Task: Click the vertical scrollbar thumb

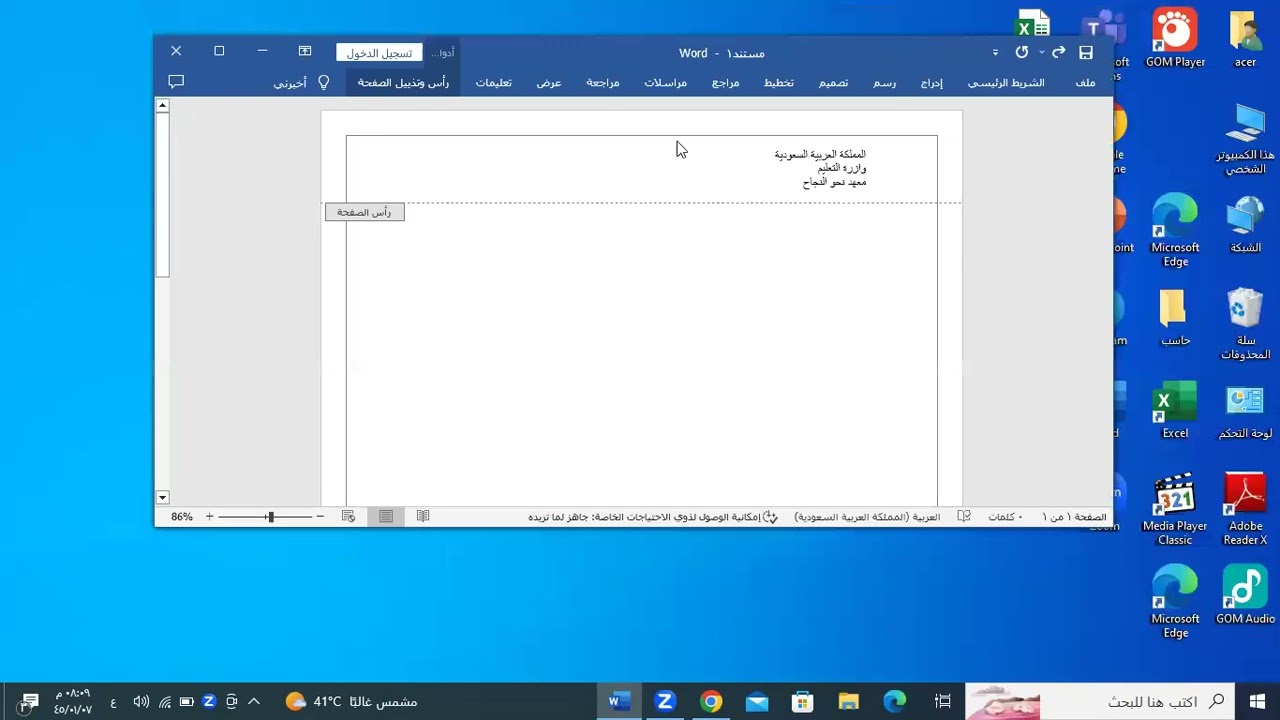Action: pyautogui.click(x=162, y=193)
